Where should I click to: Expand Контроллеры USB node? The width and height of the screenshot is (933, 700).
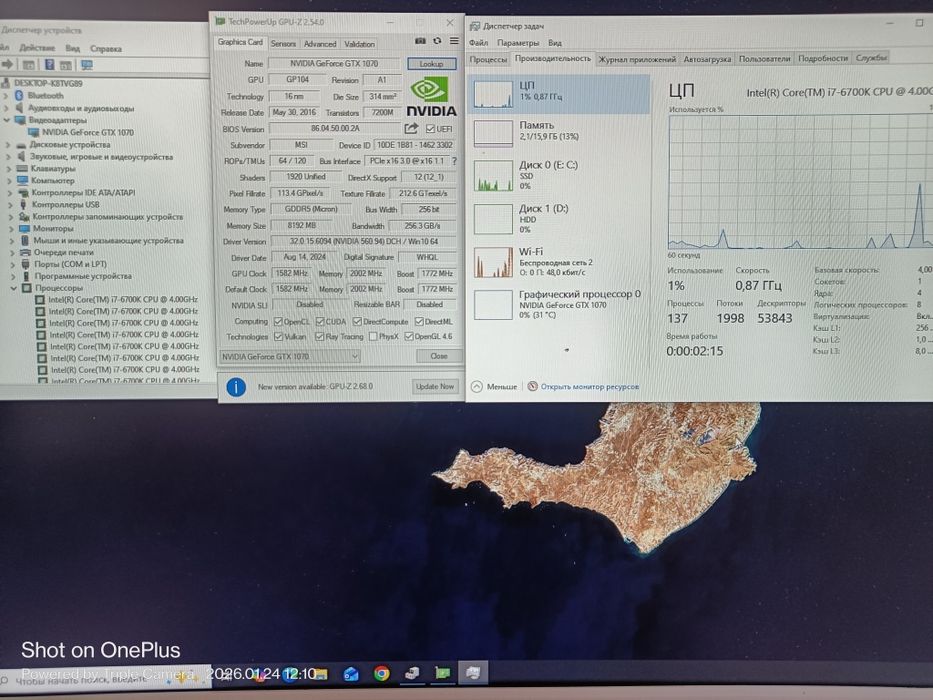[10, 205]
